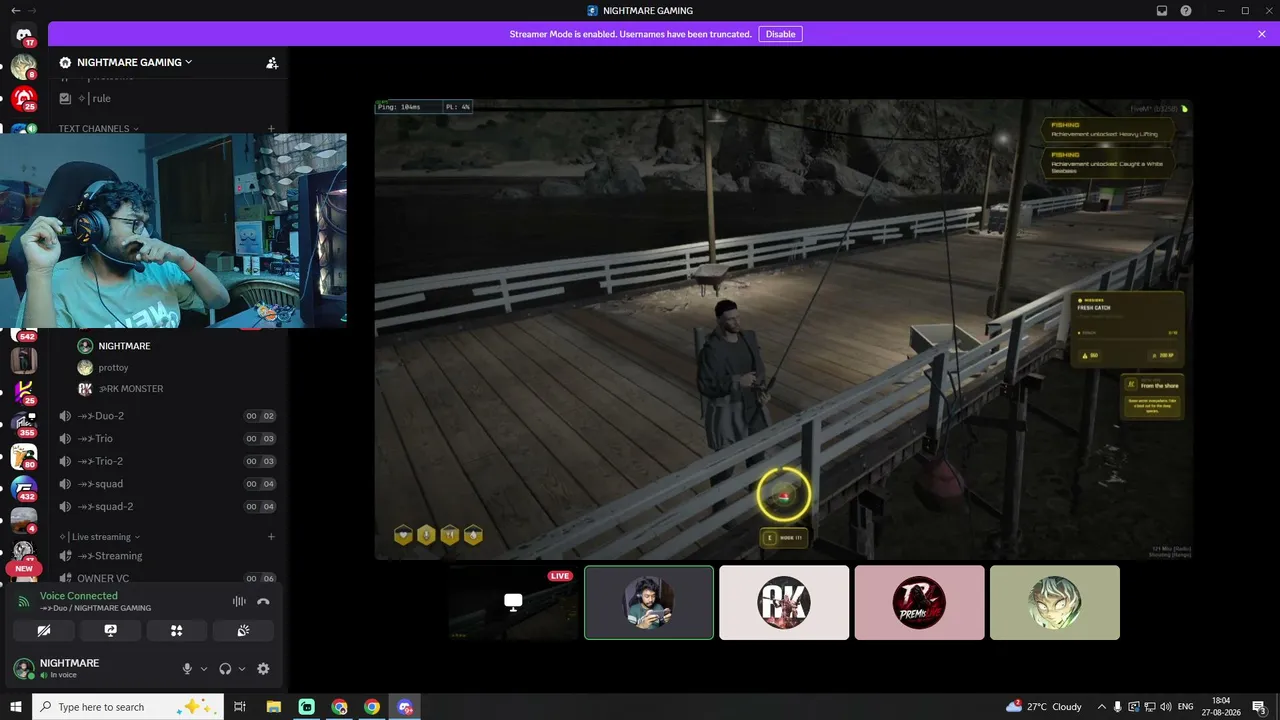Collapse the Live streaming category
Screen dimensions: 1280x720
coord(100,537)
